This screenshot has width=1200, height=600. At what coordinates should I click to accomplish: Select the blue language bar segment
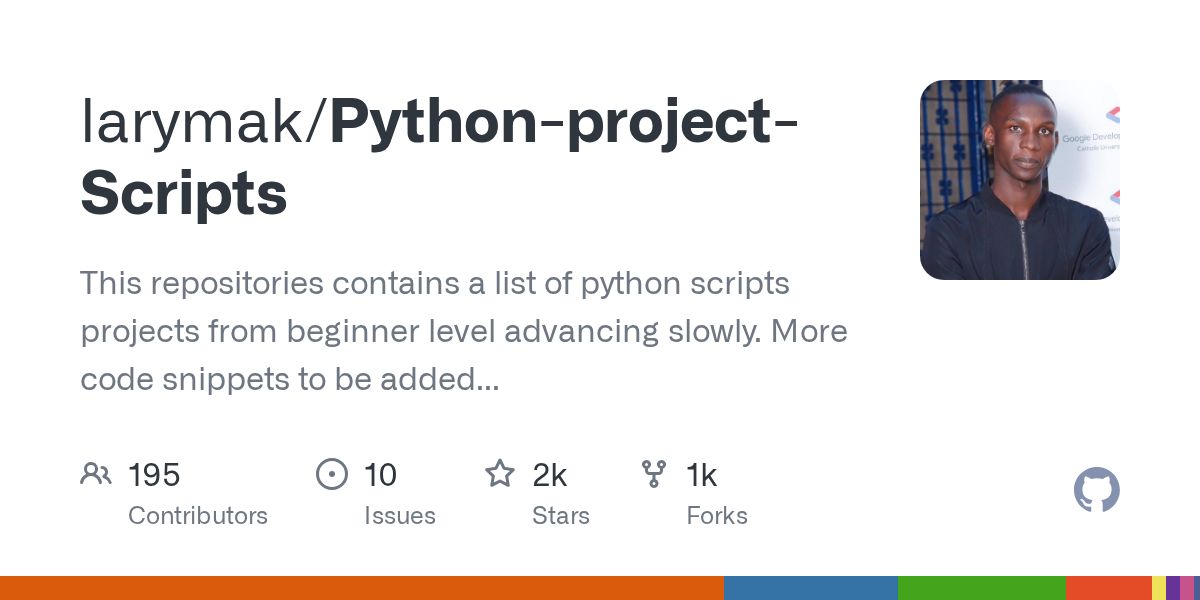tap(810, 588)
